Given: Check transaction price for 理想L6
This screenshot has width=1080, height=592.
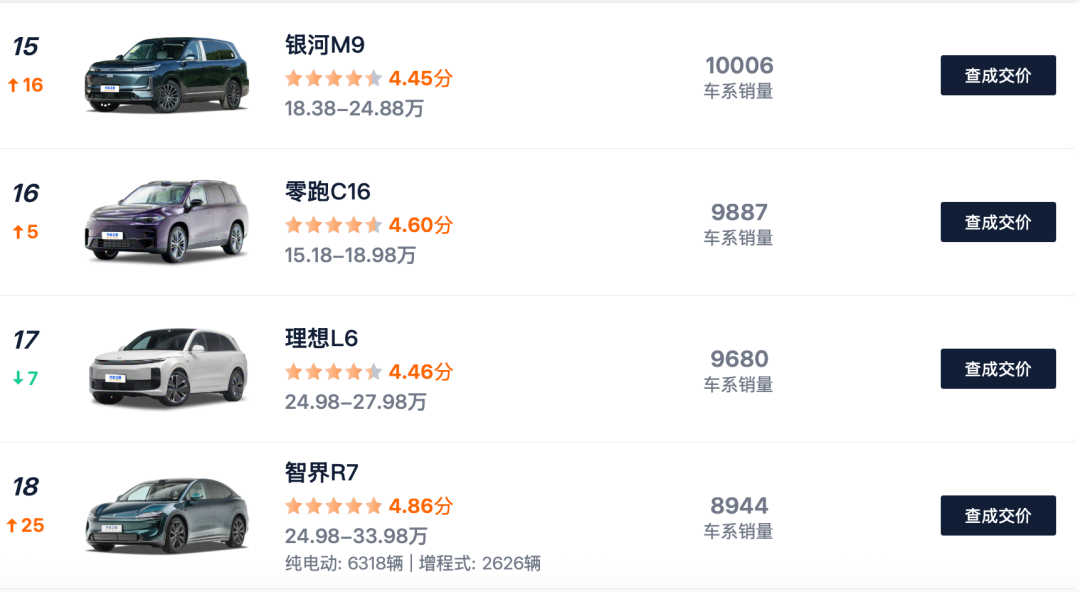Looking at the screenshot, I should pos(997,369).
